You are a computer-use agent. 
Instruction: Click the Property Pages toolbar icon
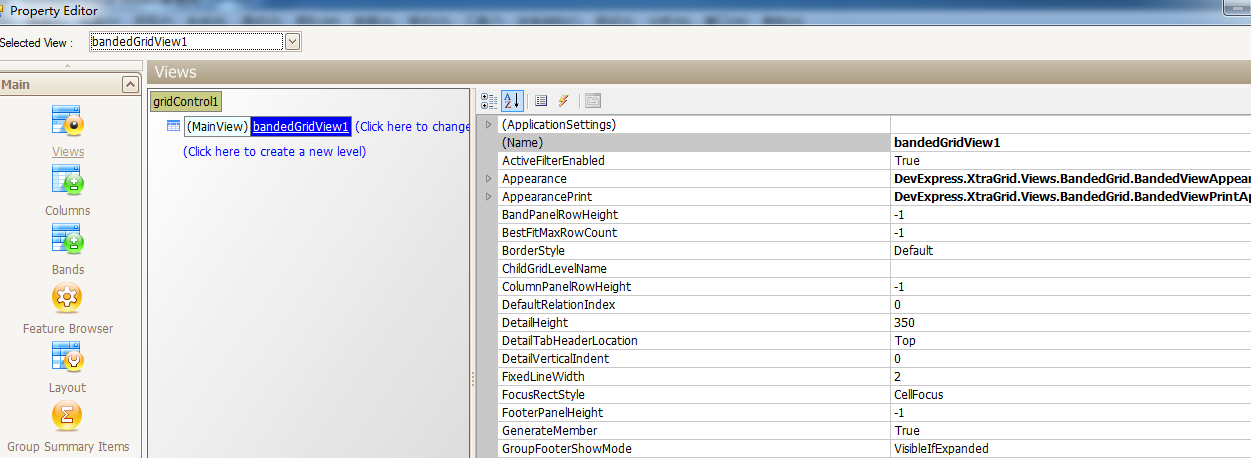pos(593,101)
